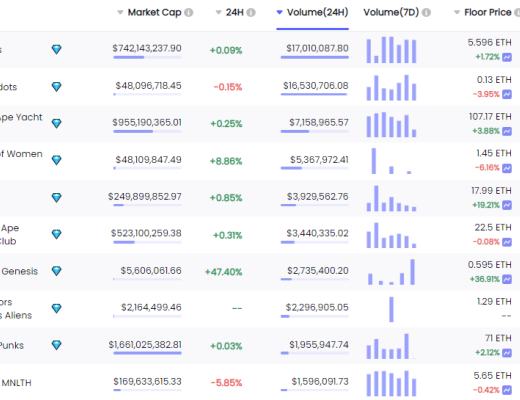Image resolution: width=520 pixels, height=400 pixels.
Task: Click the $1,596,091.73 volume value
Action: click(320, 381)
